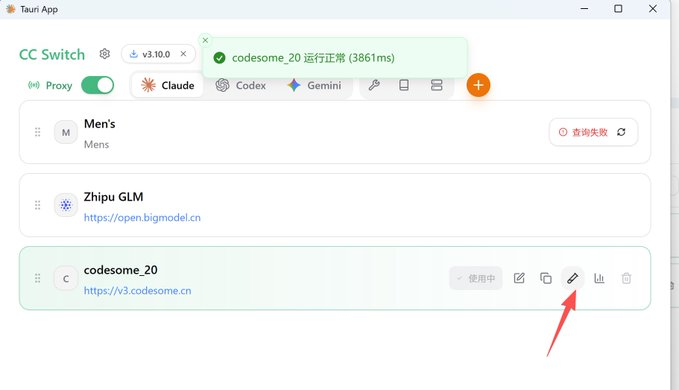Maximize the Tauri App window
The width and height of the screenshot is (679, 390).
click(x=618, y=9)
